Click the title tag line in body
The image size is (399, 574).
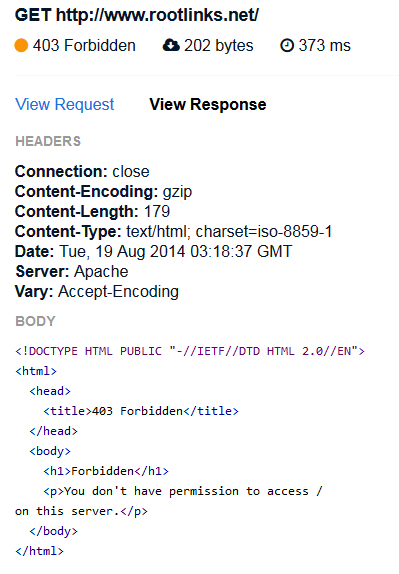pyautogui.click(x=141, y=411)
